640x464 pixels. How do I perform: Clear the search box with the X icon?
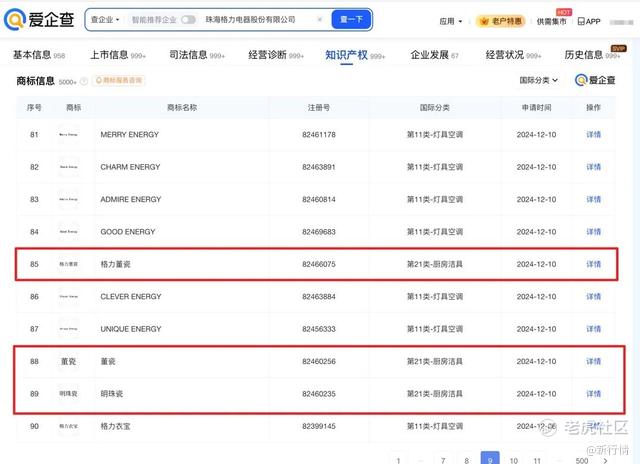tap(320, 19)
